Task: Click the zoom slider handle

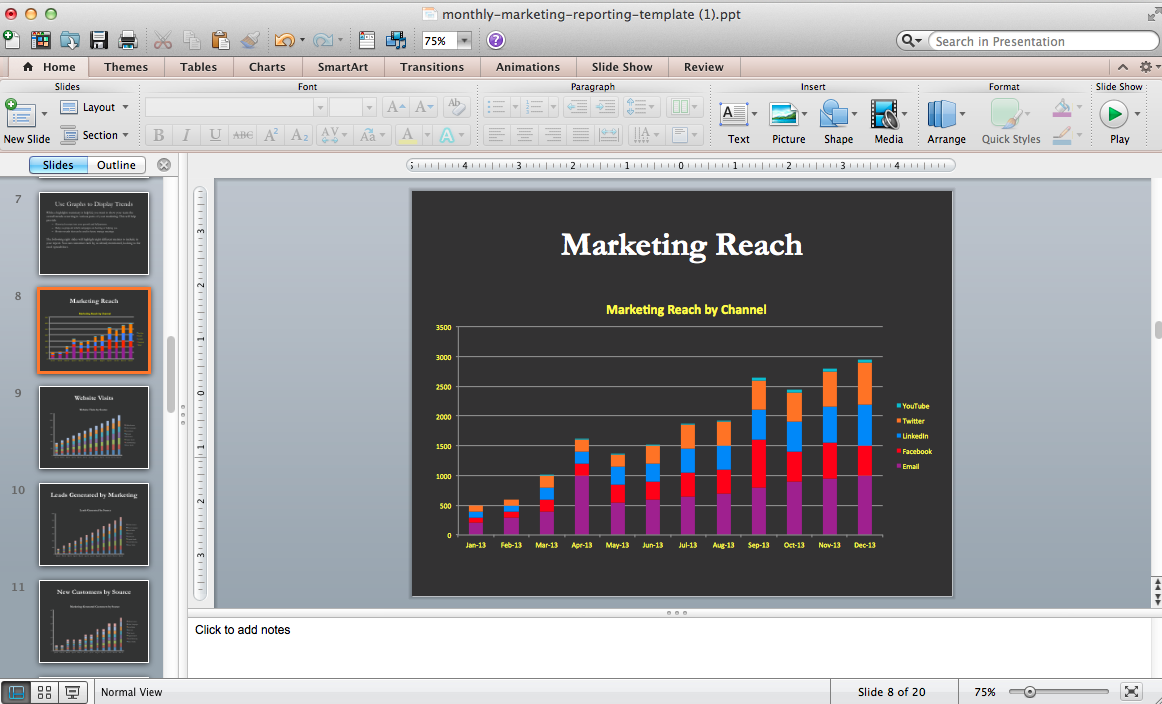Action: [1029, 692]
